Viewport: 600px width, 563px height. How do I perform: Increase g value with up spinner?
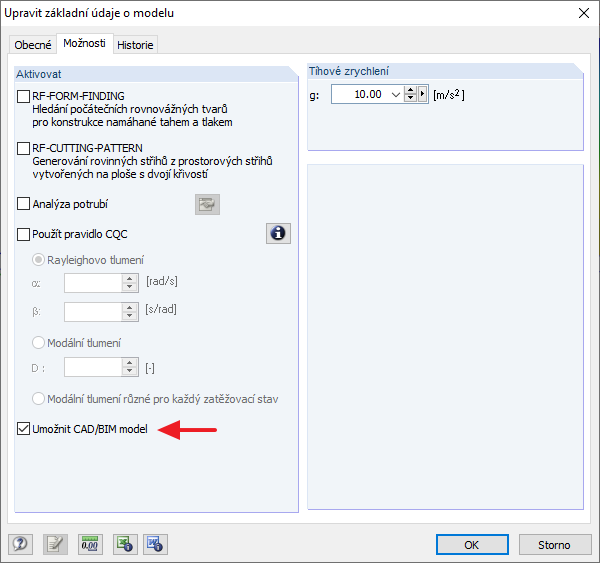410,90
